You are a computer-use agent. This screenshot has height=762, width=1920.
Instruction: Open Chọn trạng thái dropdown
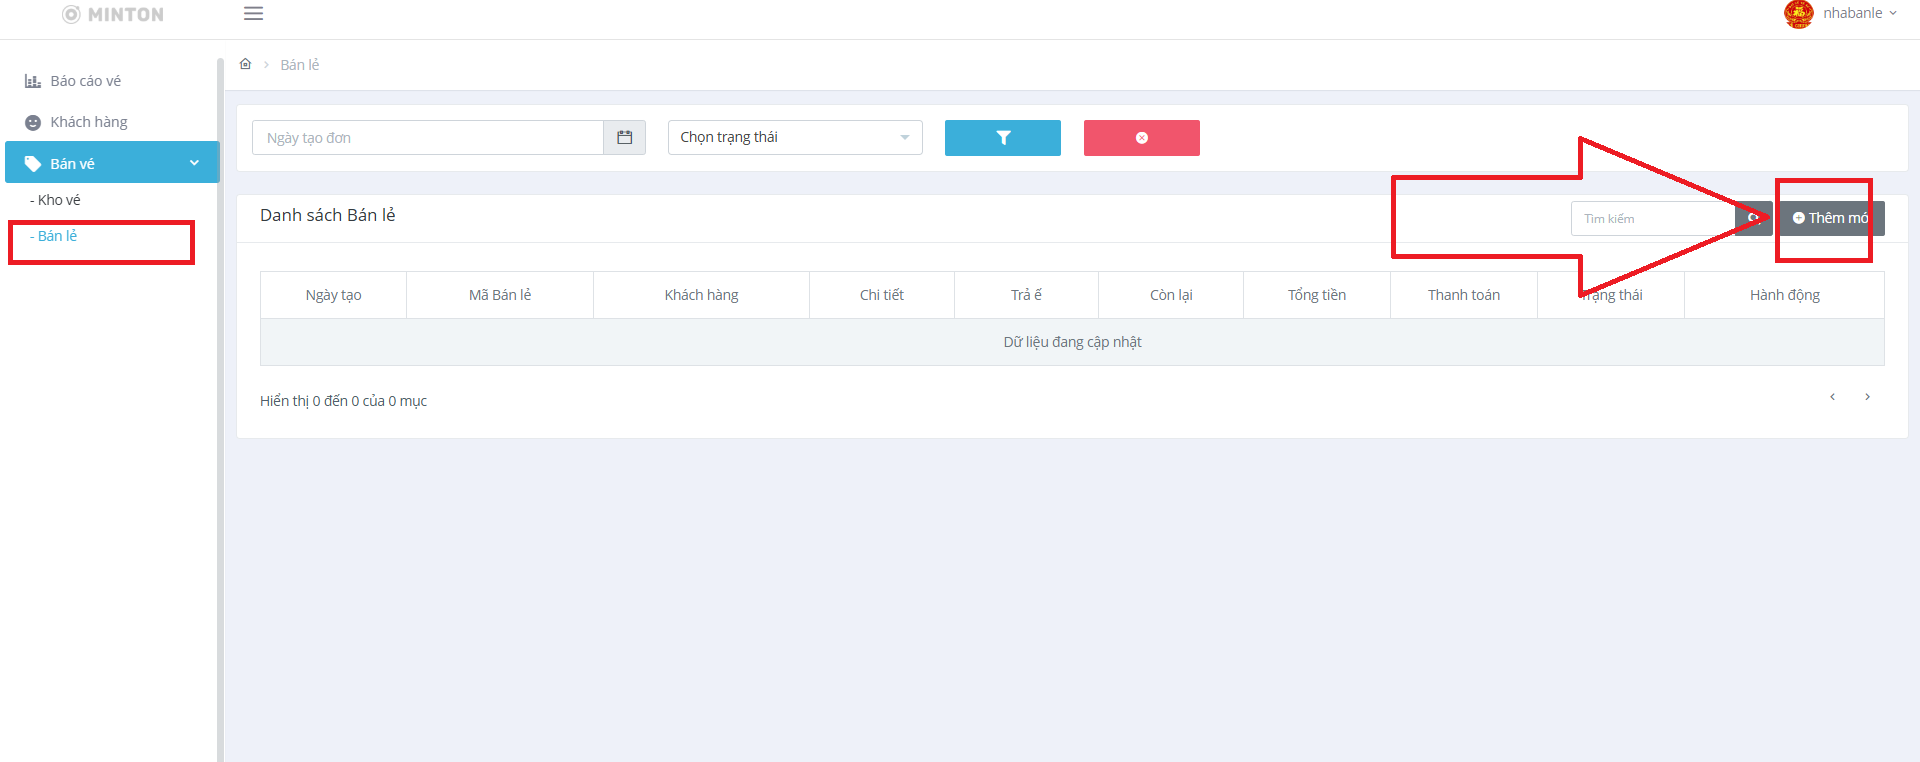pyautogui.click(x=794, y=138)
